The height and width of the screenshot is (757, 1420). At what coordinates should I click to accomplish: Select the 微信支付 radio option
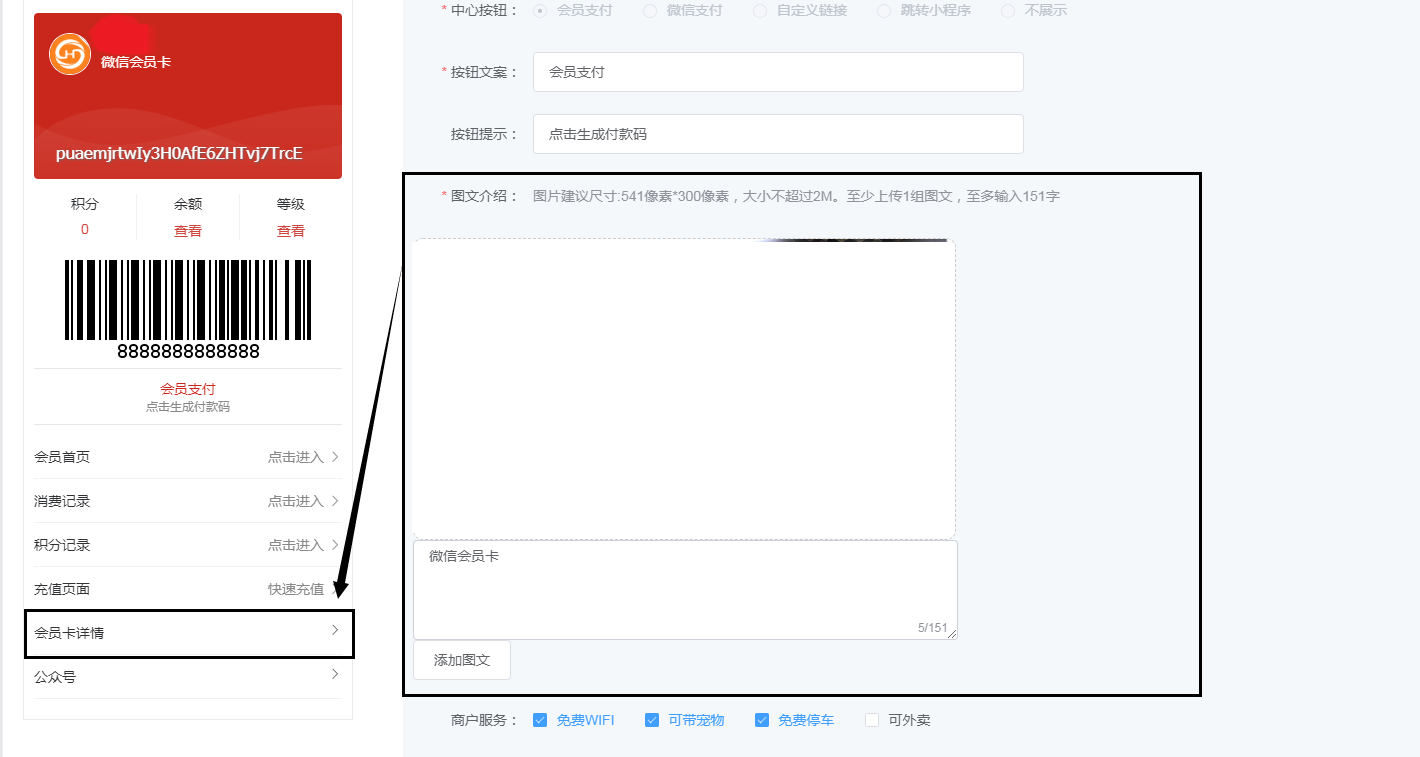[x=650, y=10]
